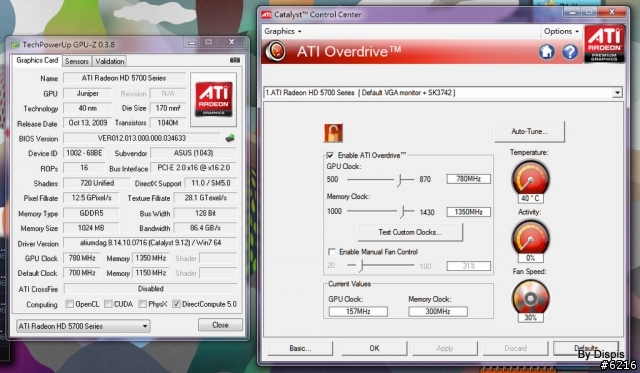
Task: Click the current Memory Clock 300MHz field
Action: (438, 311)
